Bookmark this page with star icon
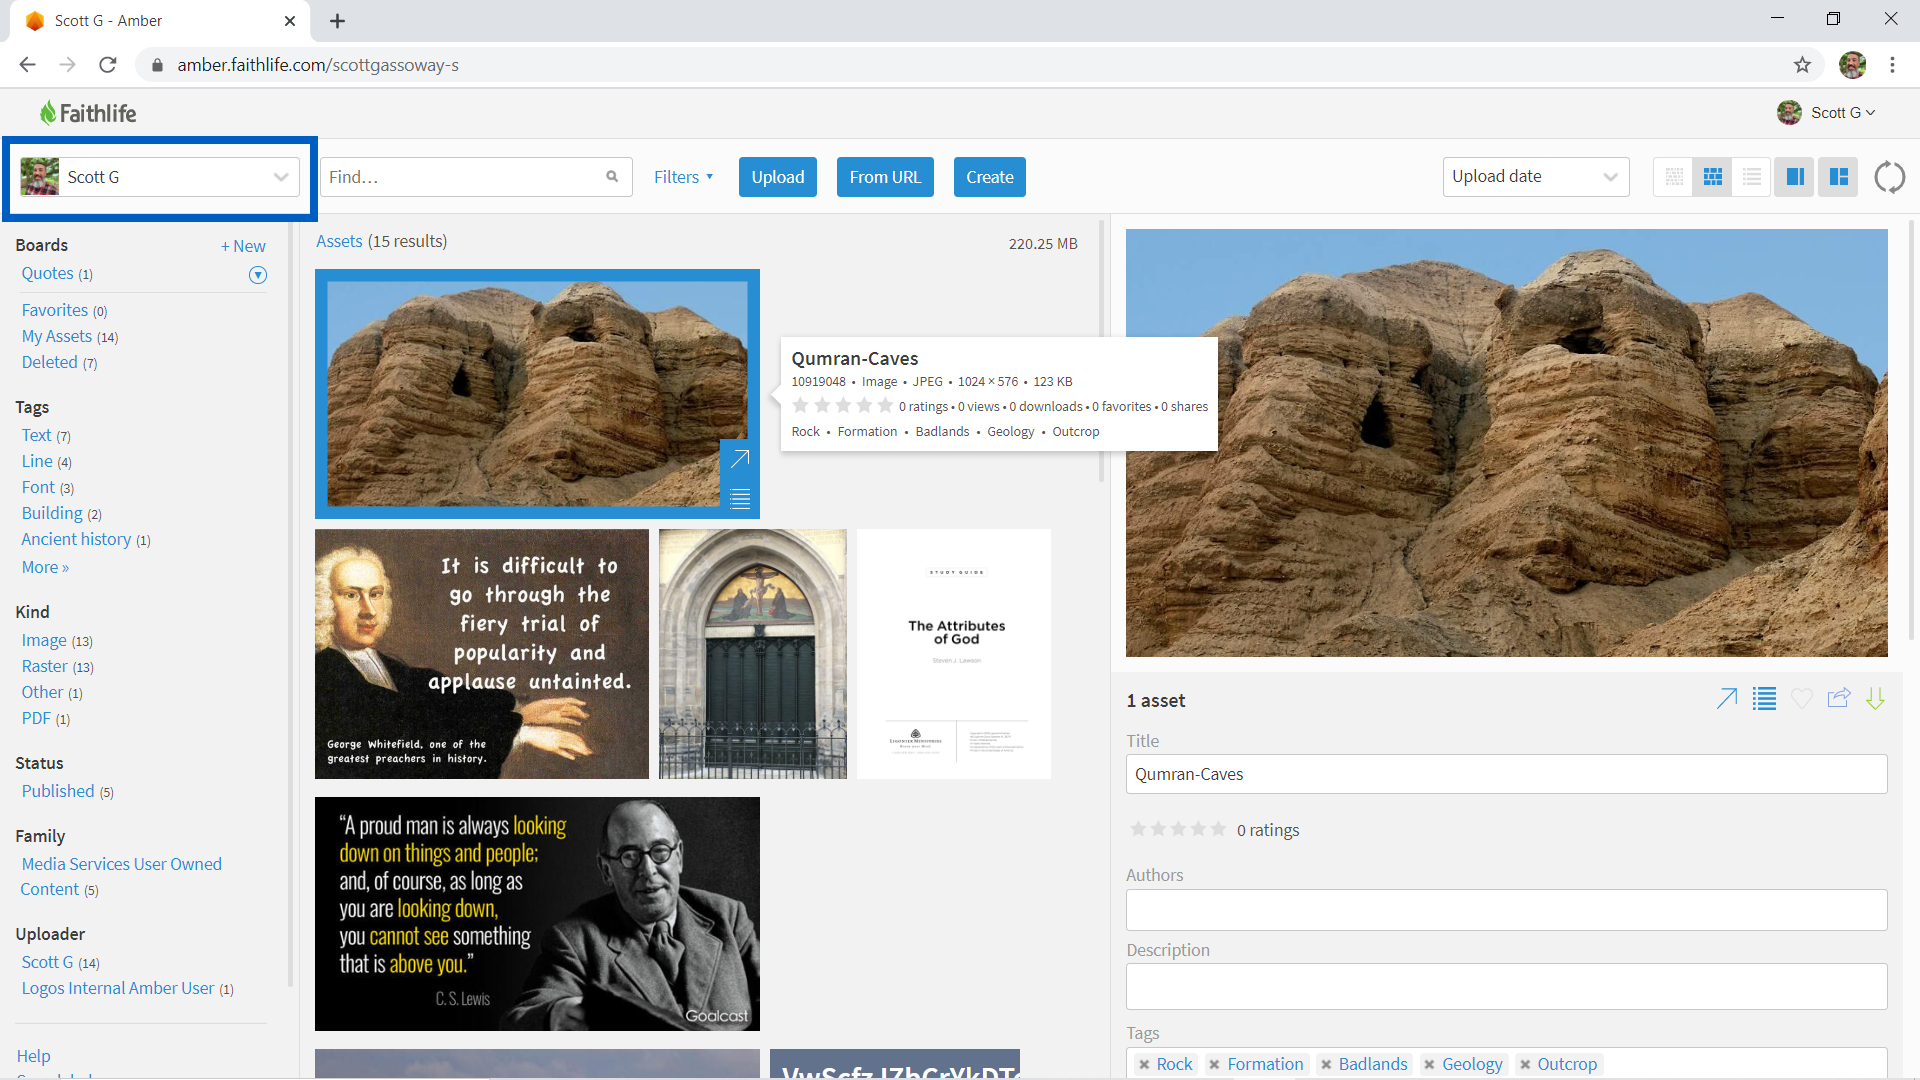 click(x=1802, y=65)
